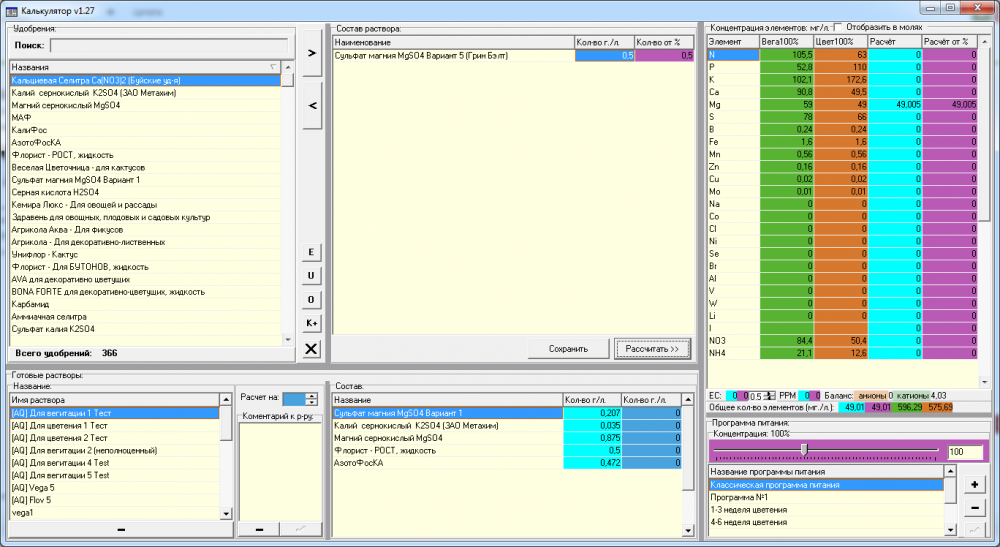Add a nutrition program with plus button
This screenshot has width=1000, height=547.
tap(974, 485)
